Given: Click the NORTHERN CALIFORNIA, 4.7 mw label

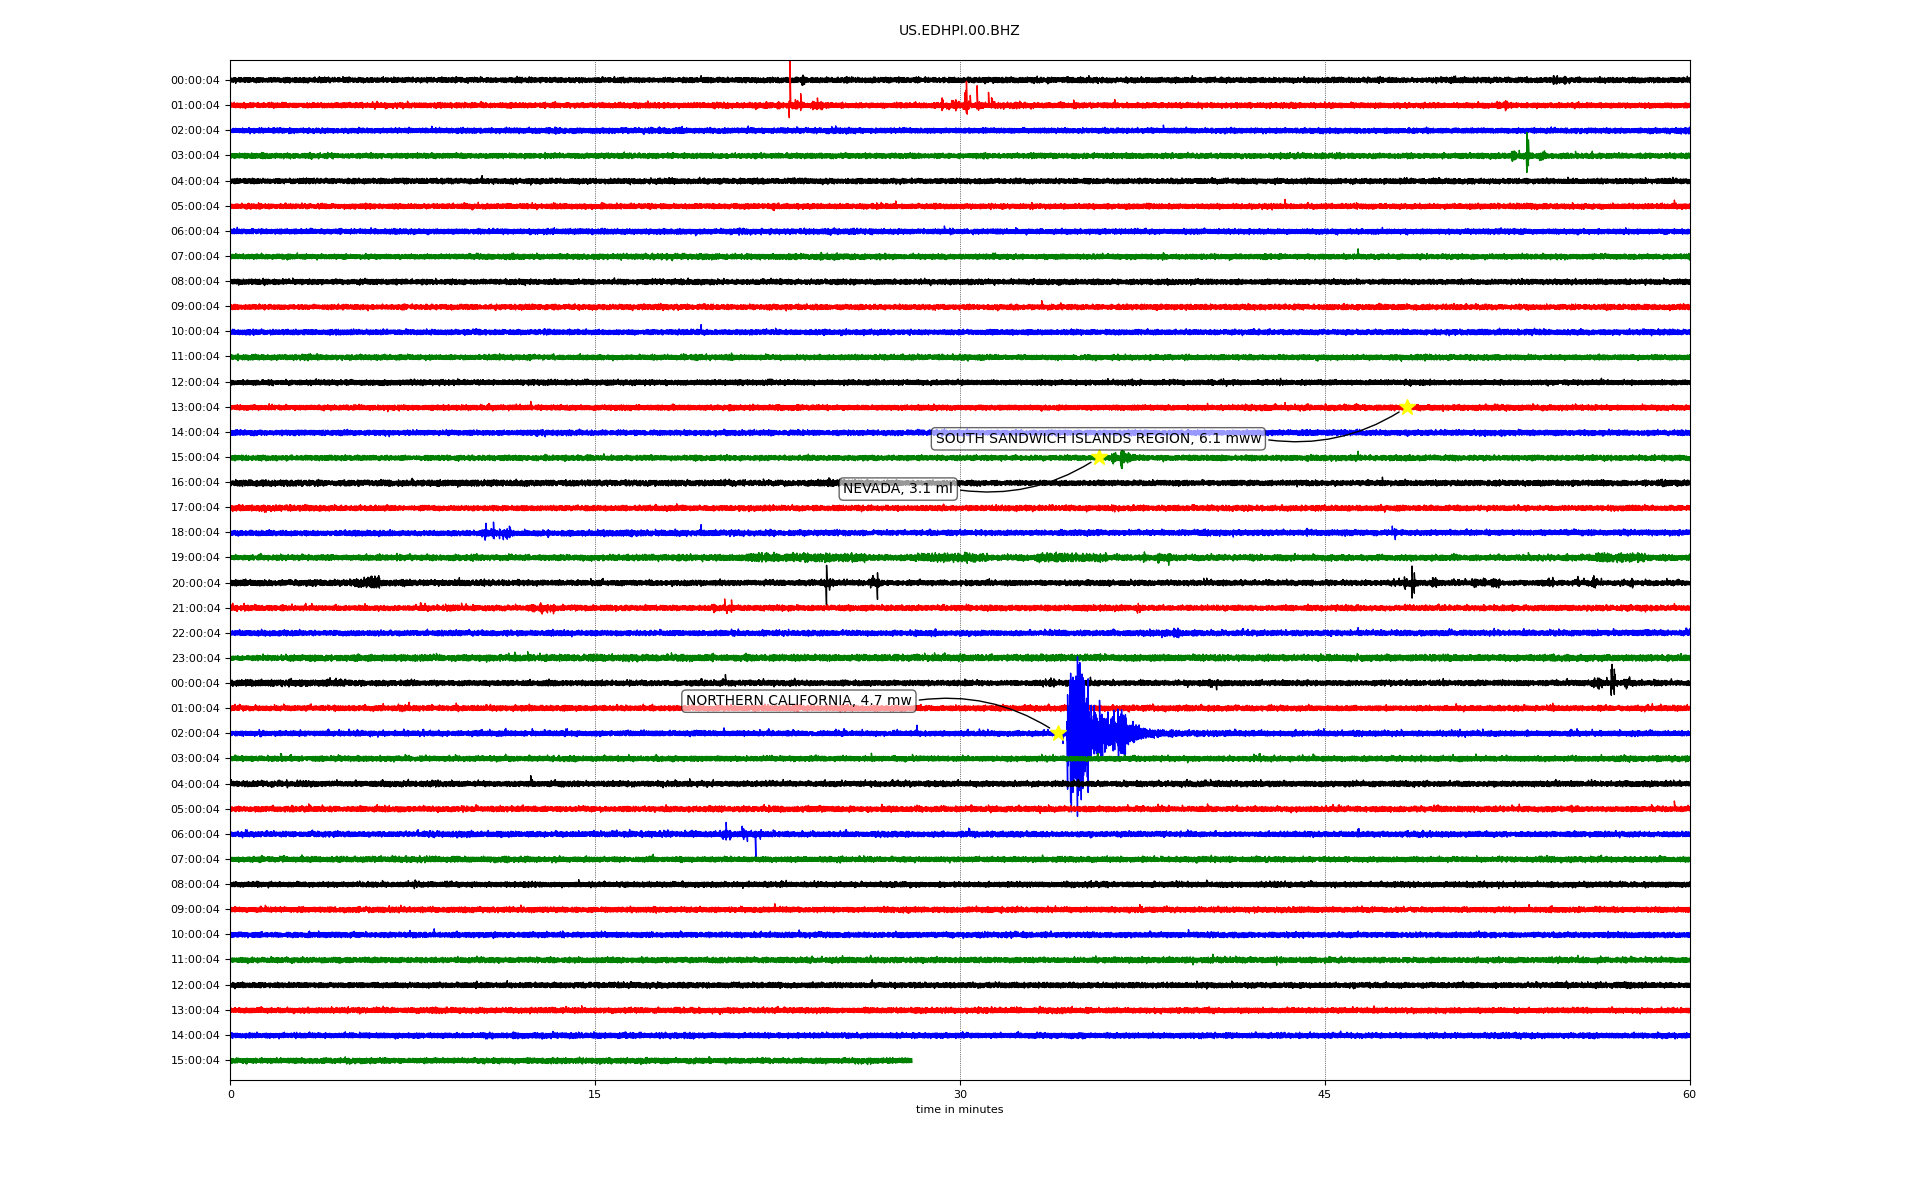Looking at the screenshot, I should (x=798, y=701).
